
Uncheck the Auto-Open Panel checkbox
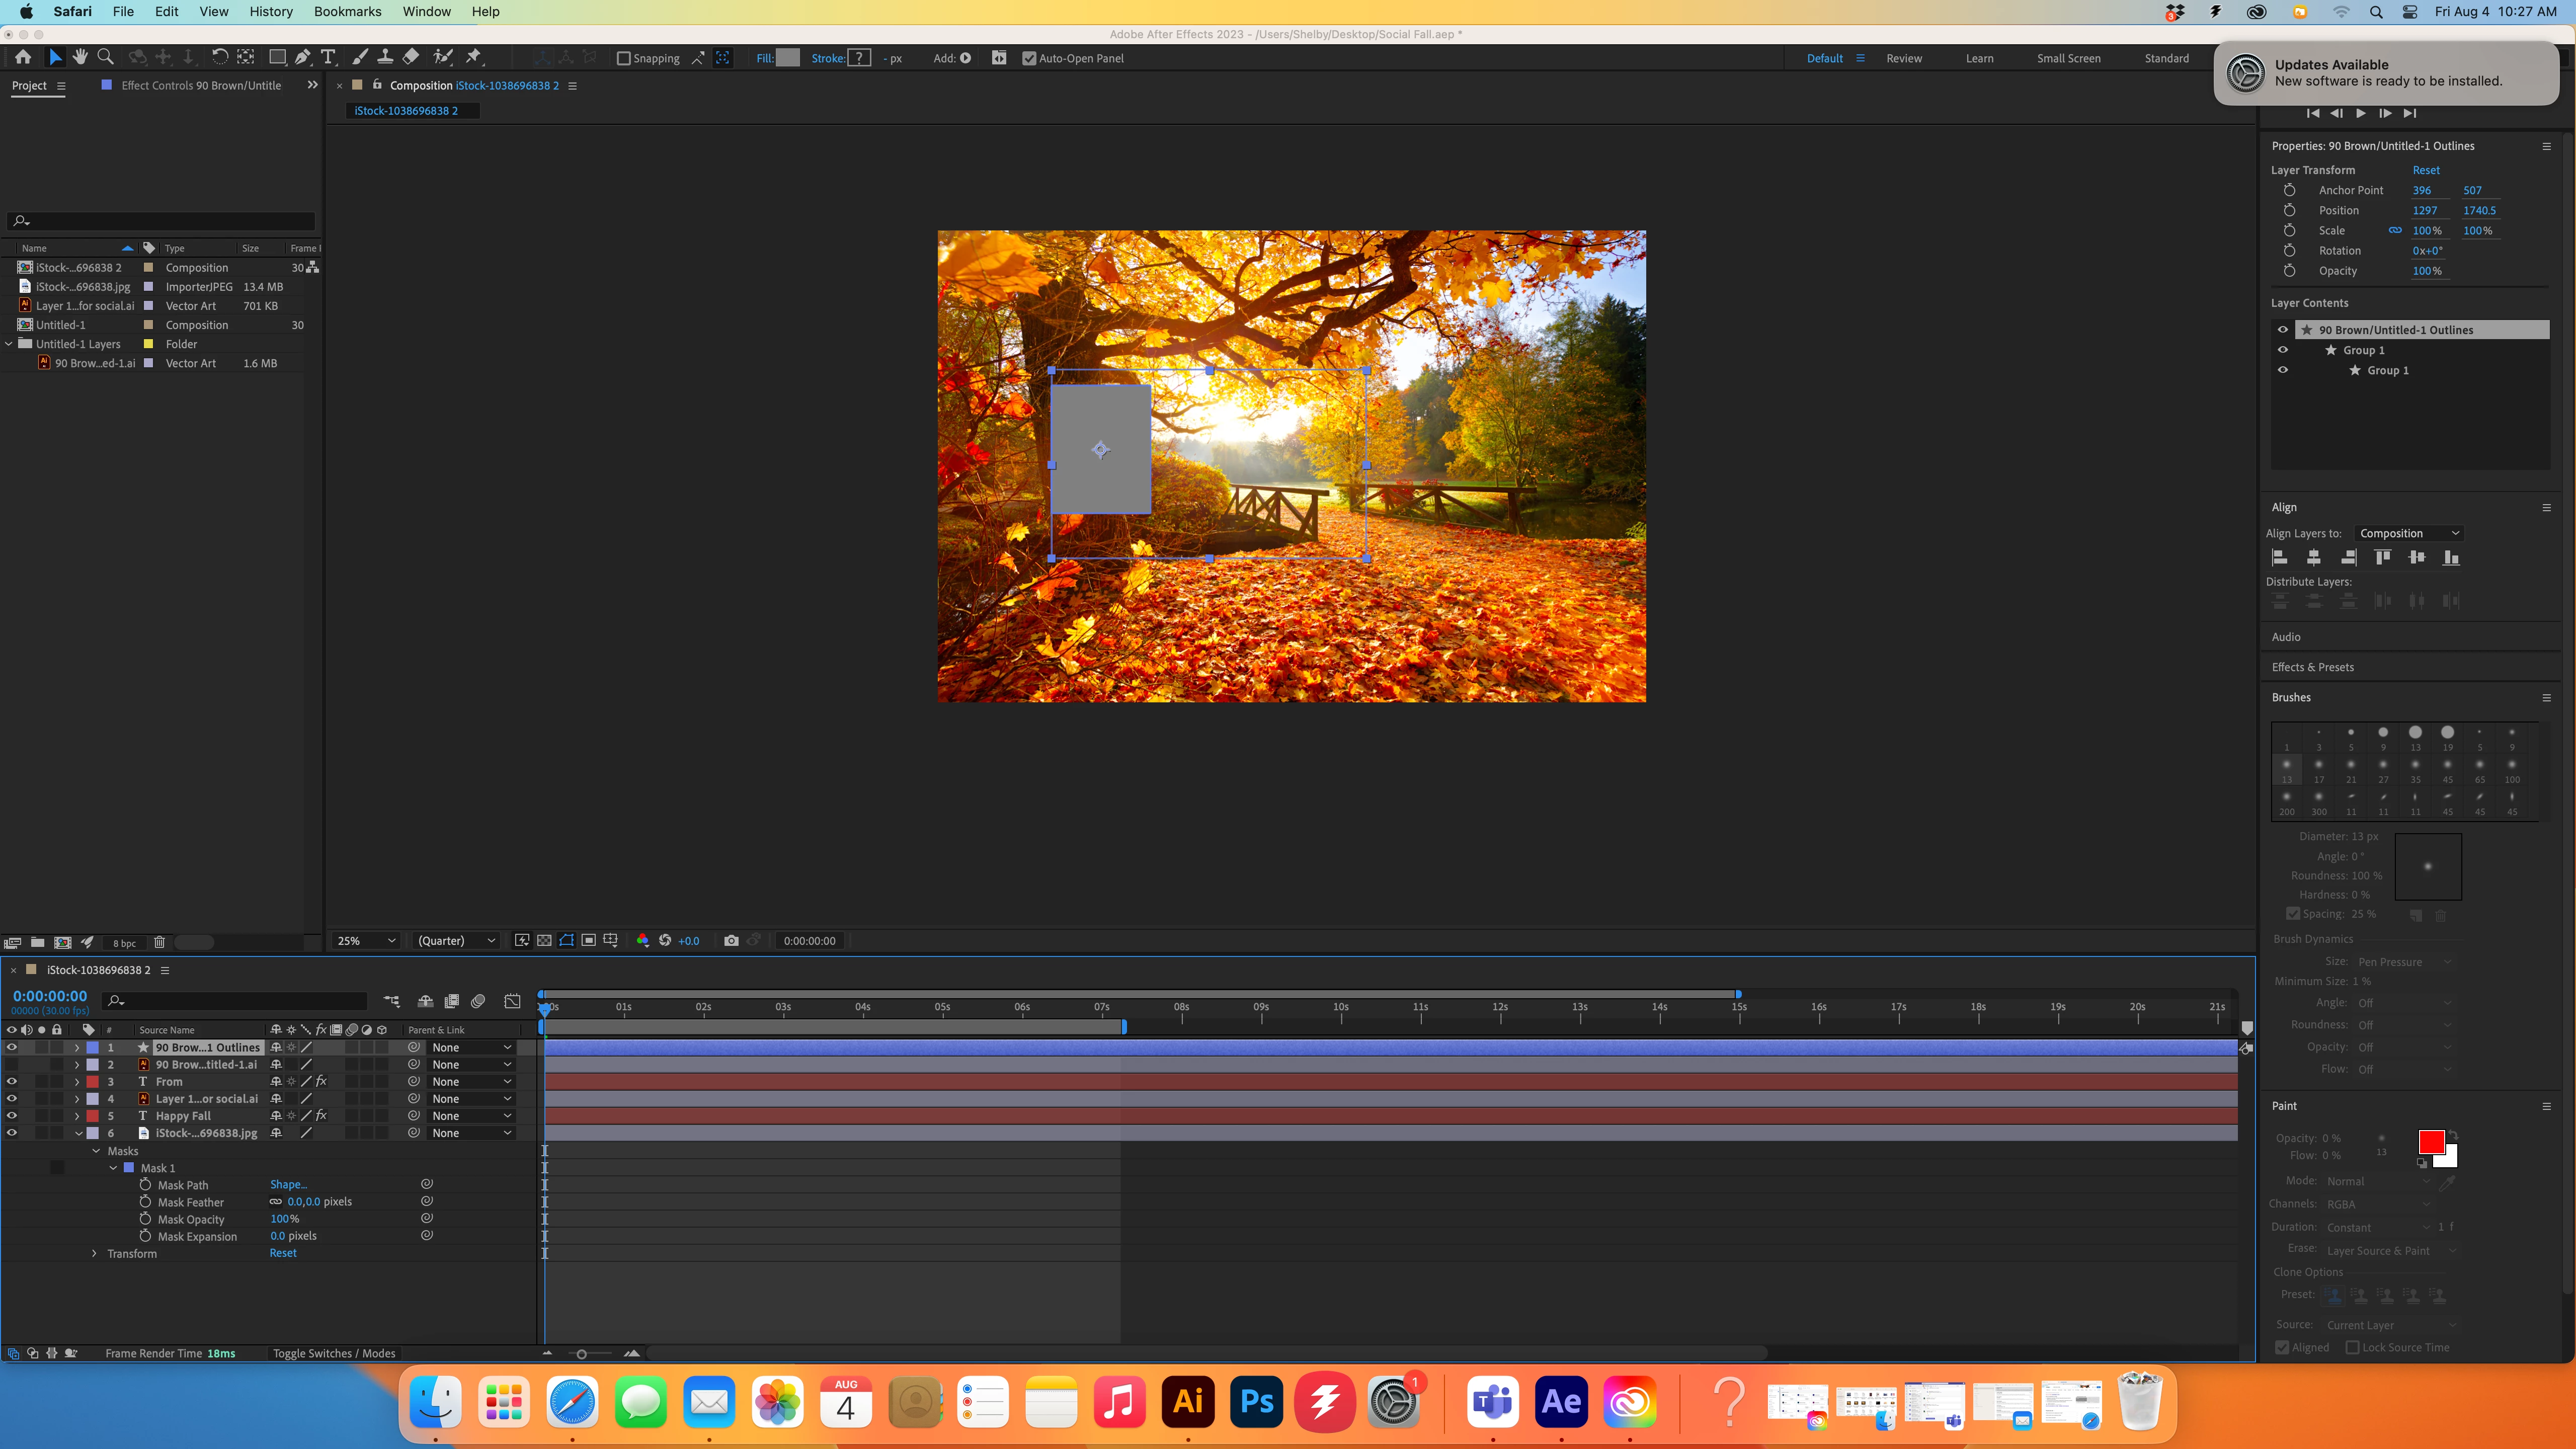click(1029, 58)
